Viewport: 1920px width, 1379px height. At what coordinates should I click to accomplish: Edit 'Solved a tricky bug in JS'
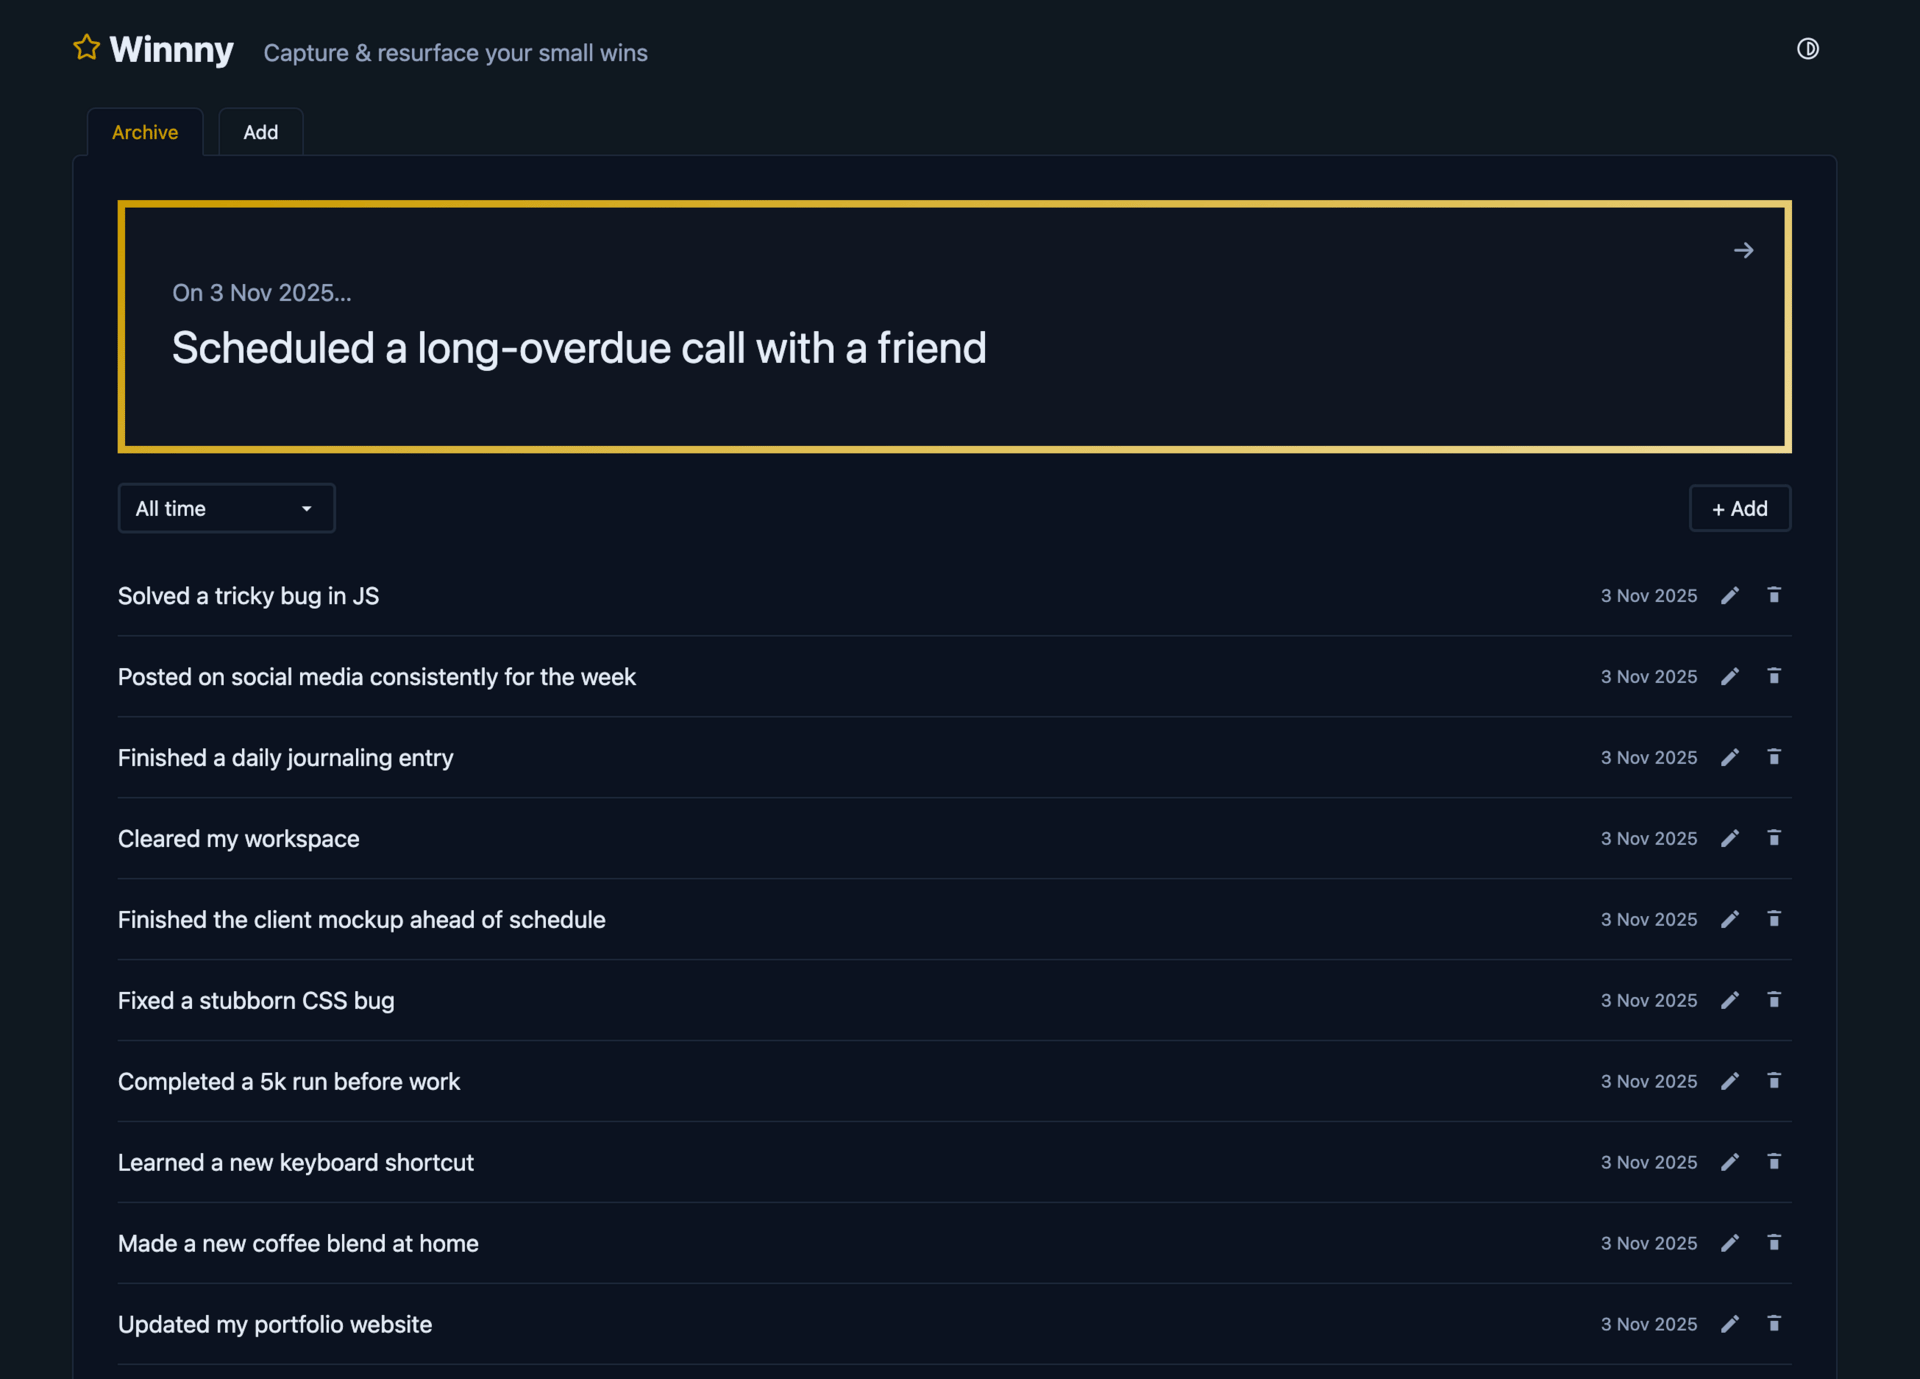click(x=1730, y=596)
